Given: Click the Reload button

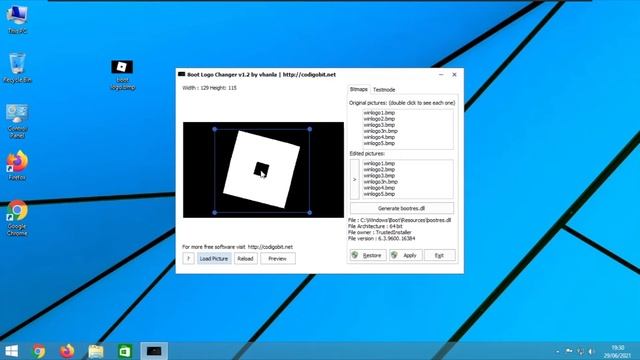Looking at the screenshot, I should (x=245, y=258).
